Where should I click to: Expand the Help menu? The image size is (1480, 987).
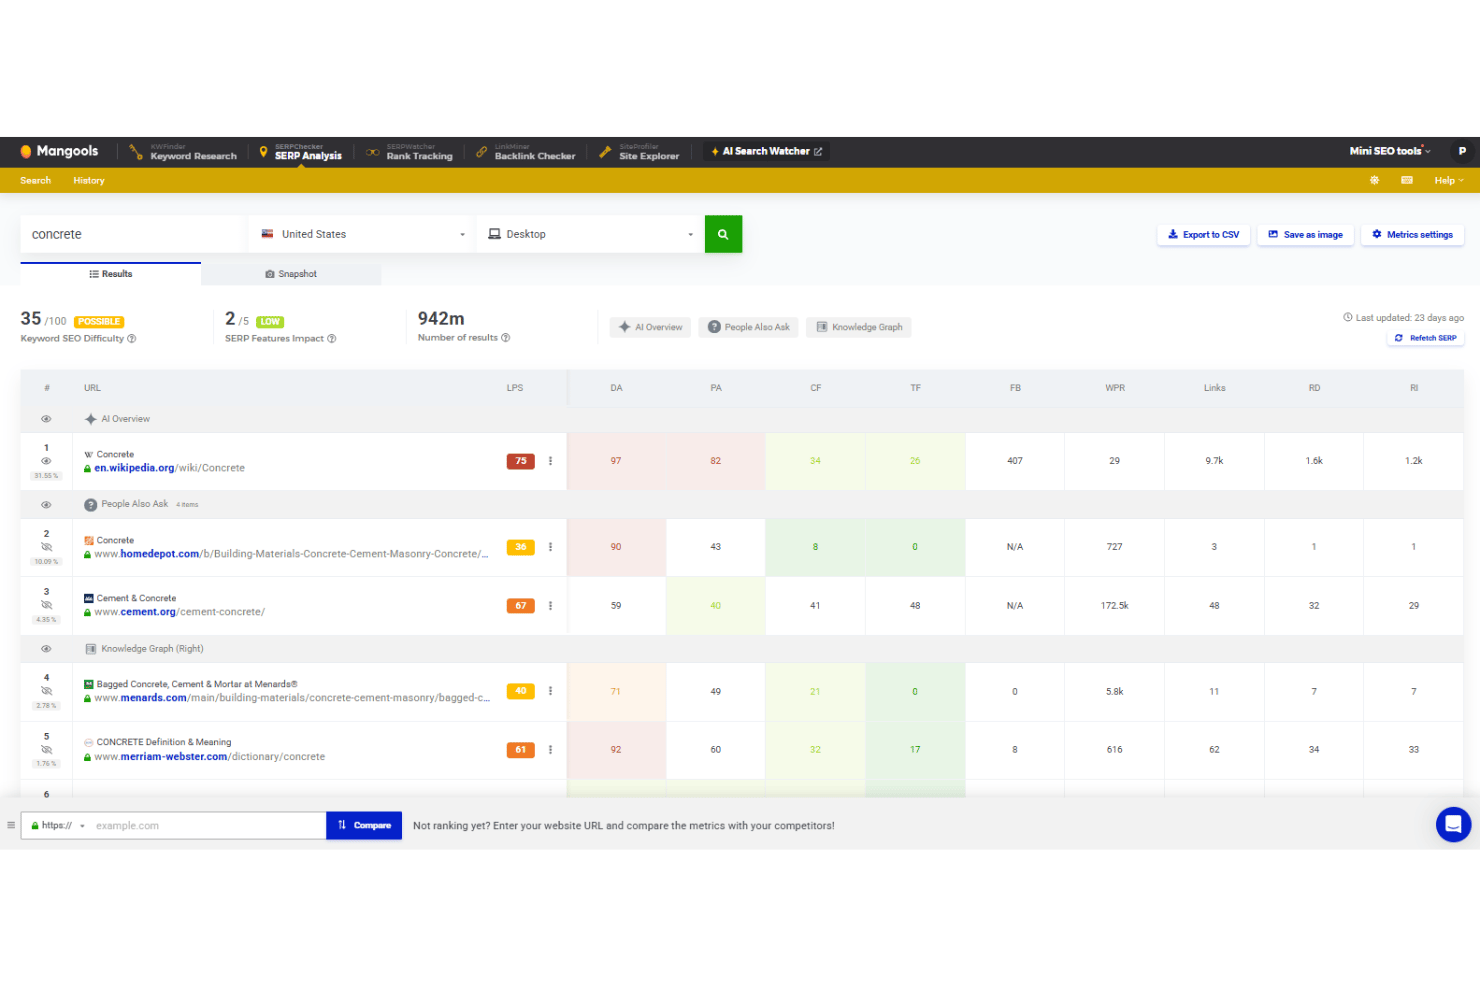[1449, 181]
